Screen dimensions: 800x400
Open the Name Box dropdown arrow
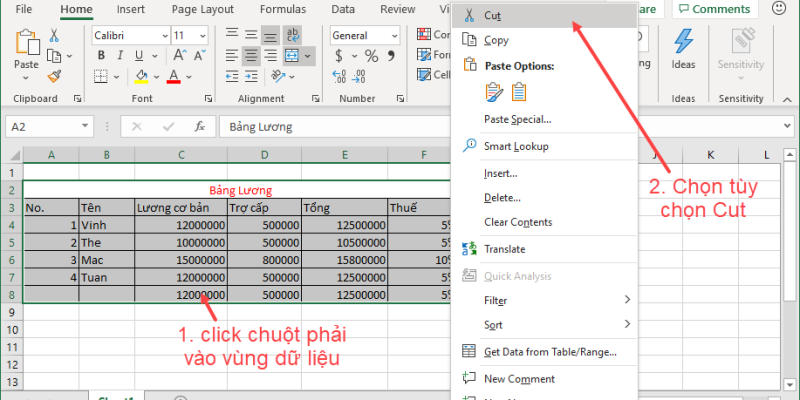pos(107,127)
